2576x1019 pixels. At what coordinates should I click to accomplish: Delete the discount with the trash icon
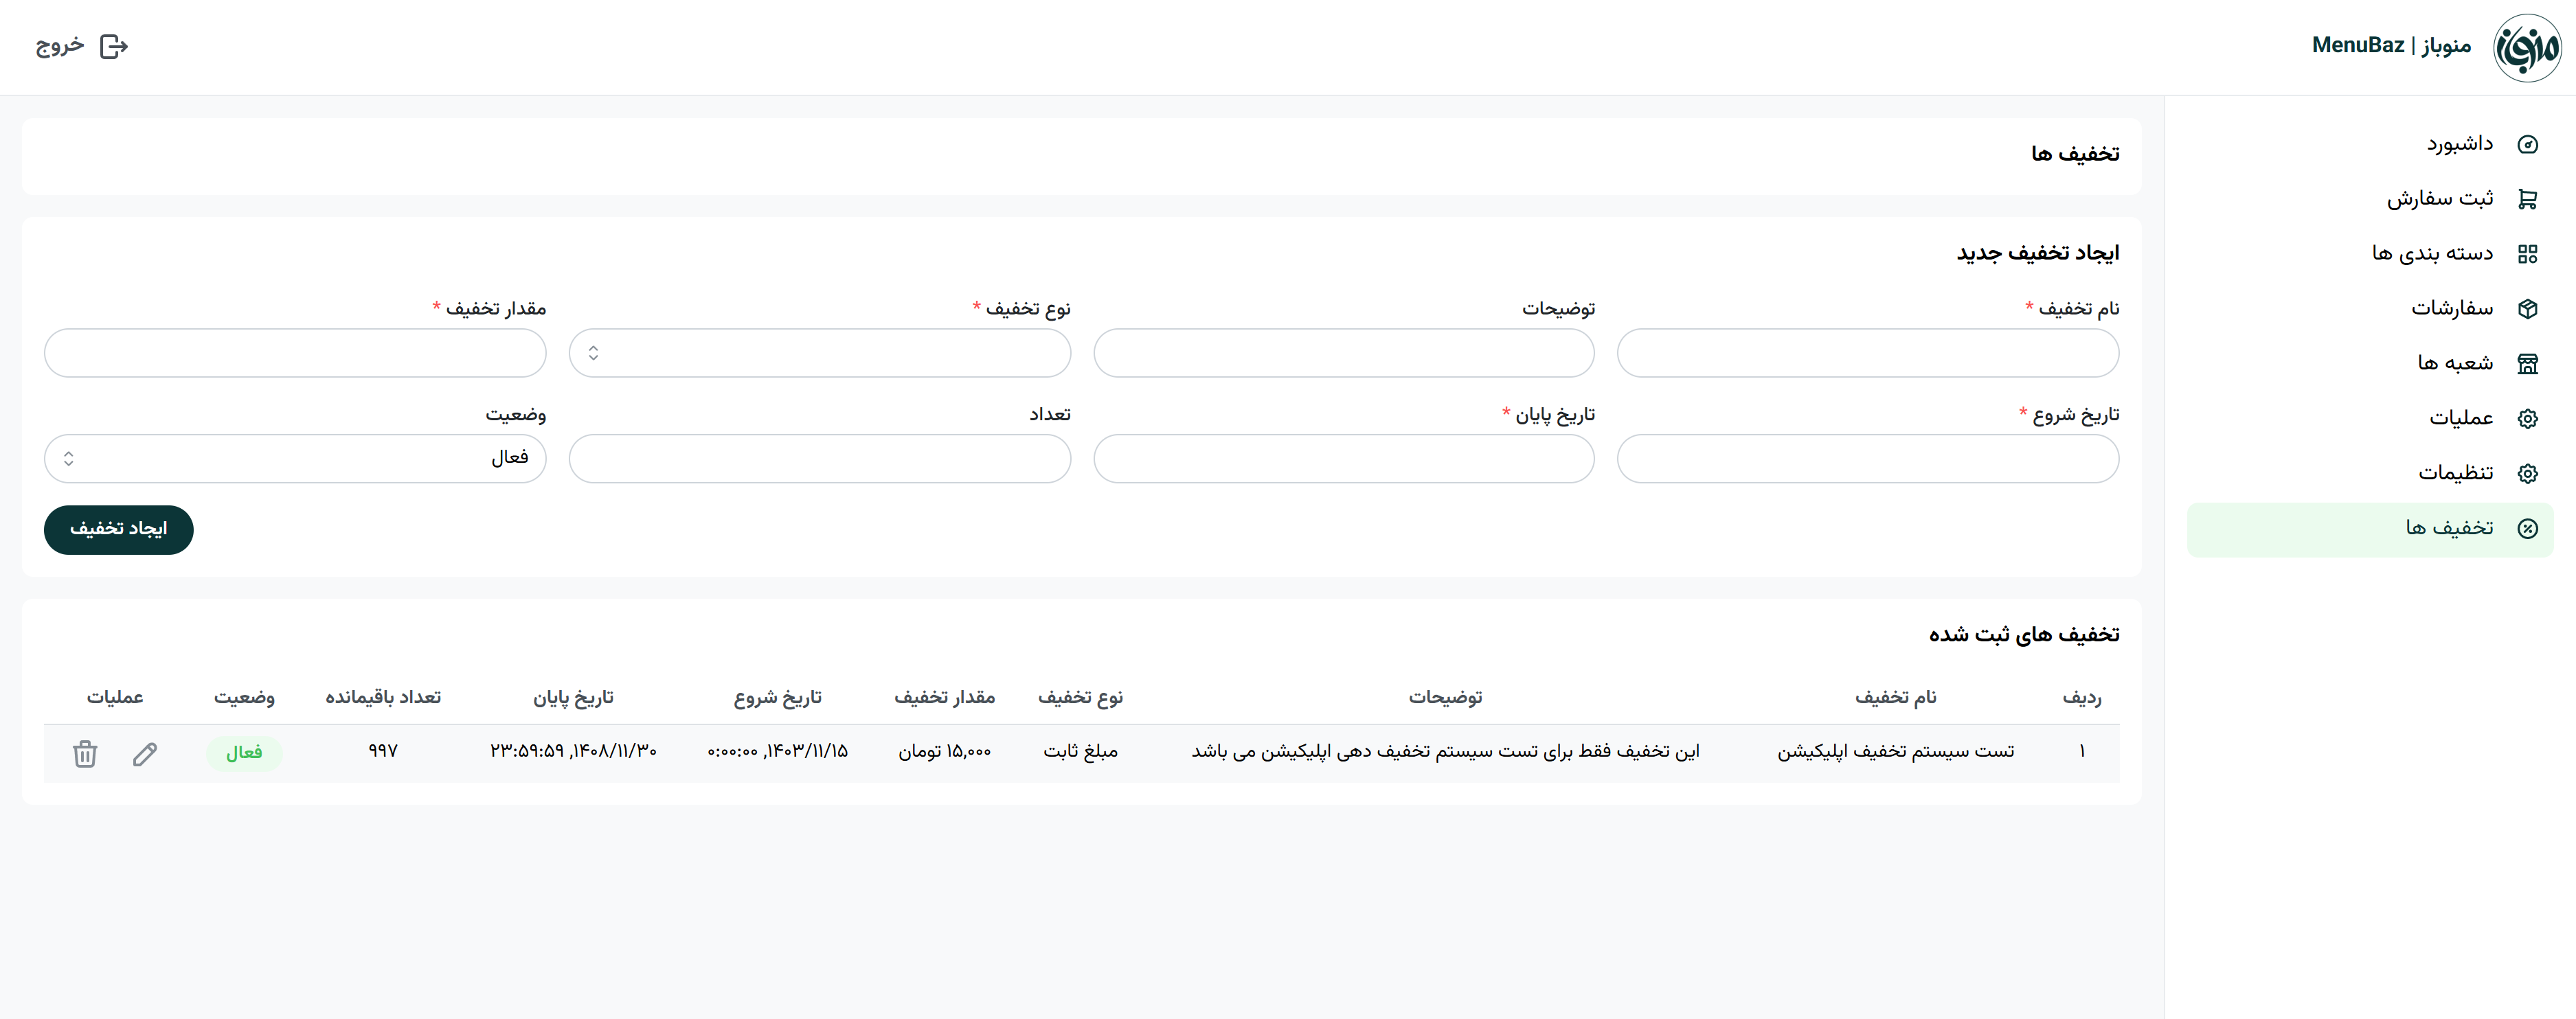point(85,753)
